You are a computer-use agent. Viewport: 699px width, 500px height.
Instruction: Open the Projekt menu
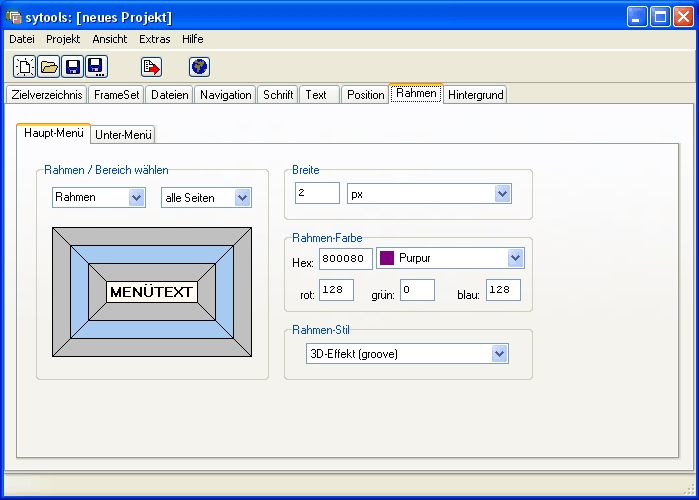click(x=63, y=39)
